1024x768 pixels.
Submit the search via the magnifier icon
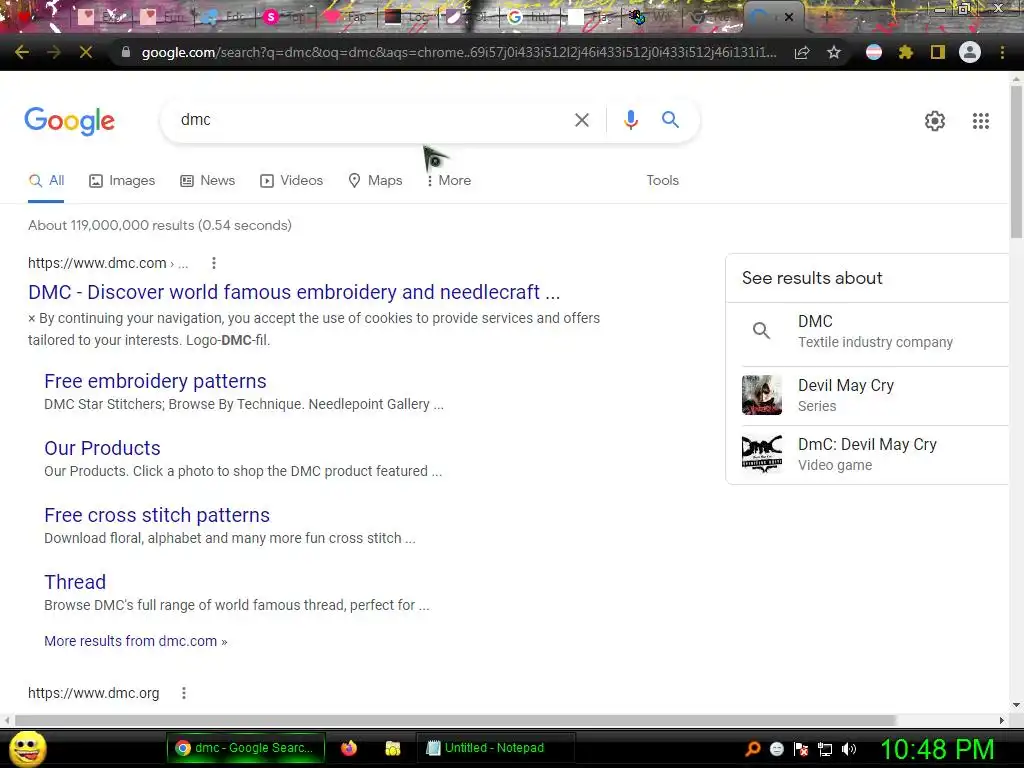pyautogui.click(x=670, y=120)
